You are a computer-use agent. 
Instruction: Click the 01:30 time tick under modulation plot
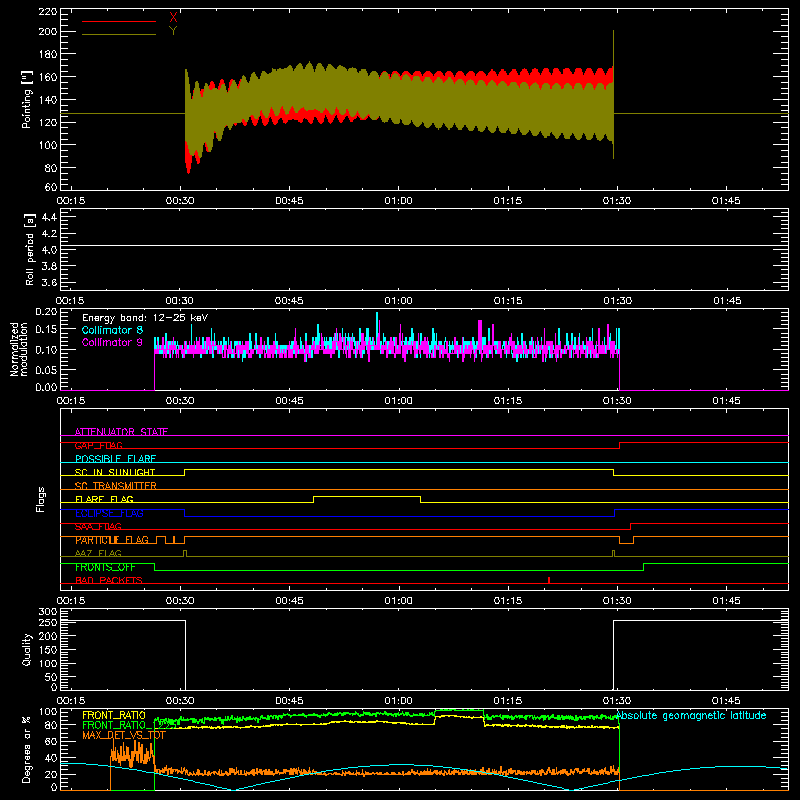click(x=617, y=401)
